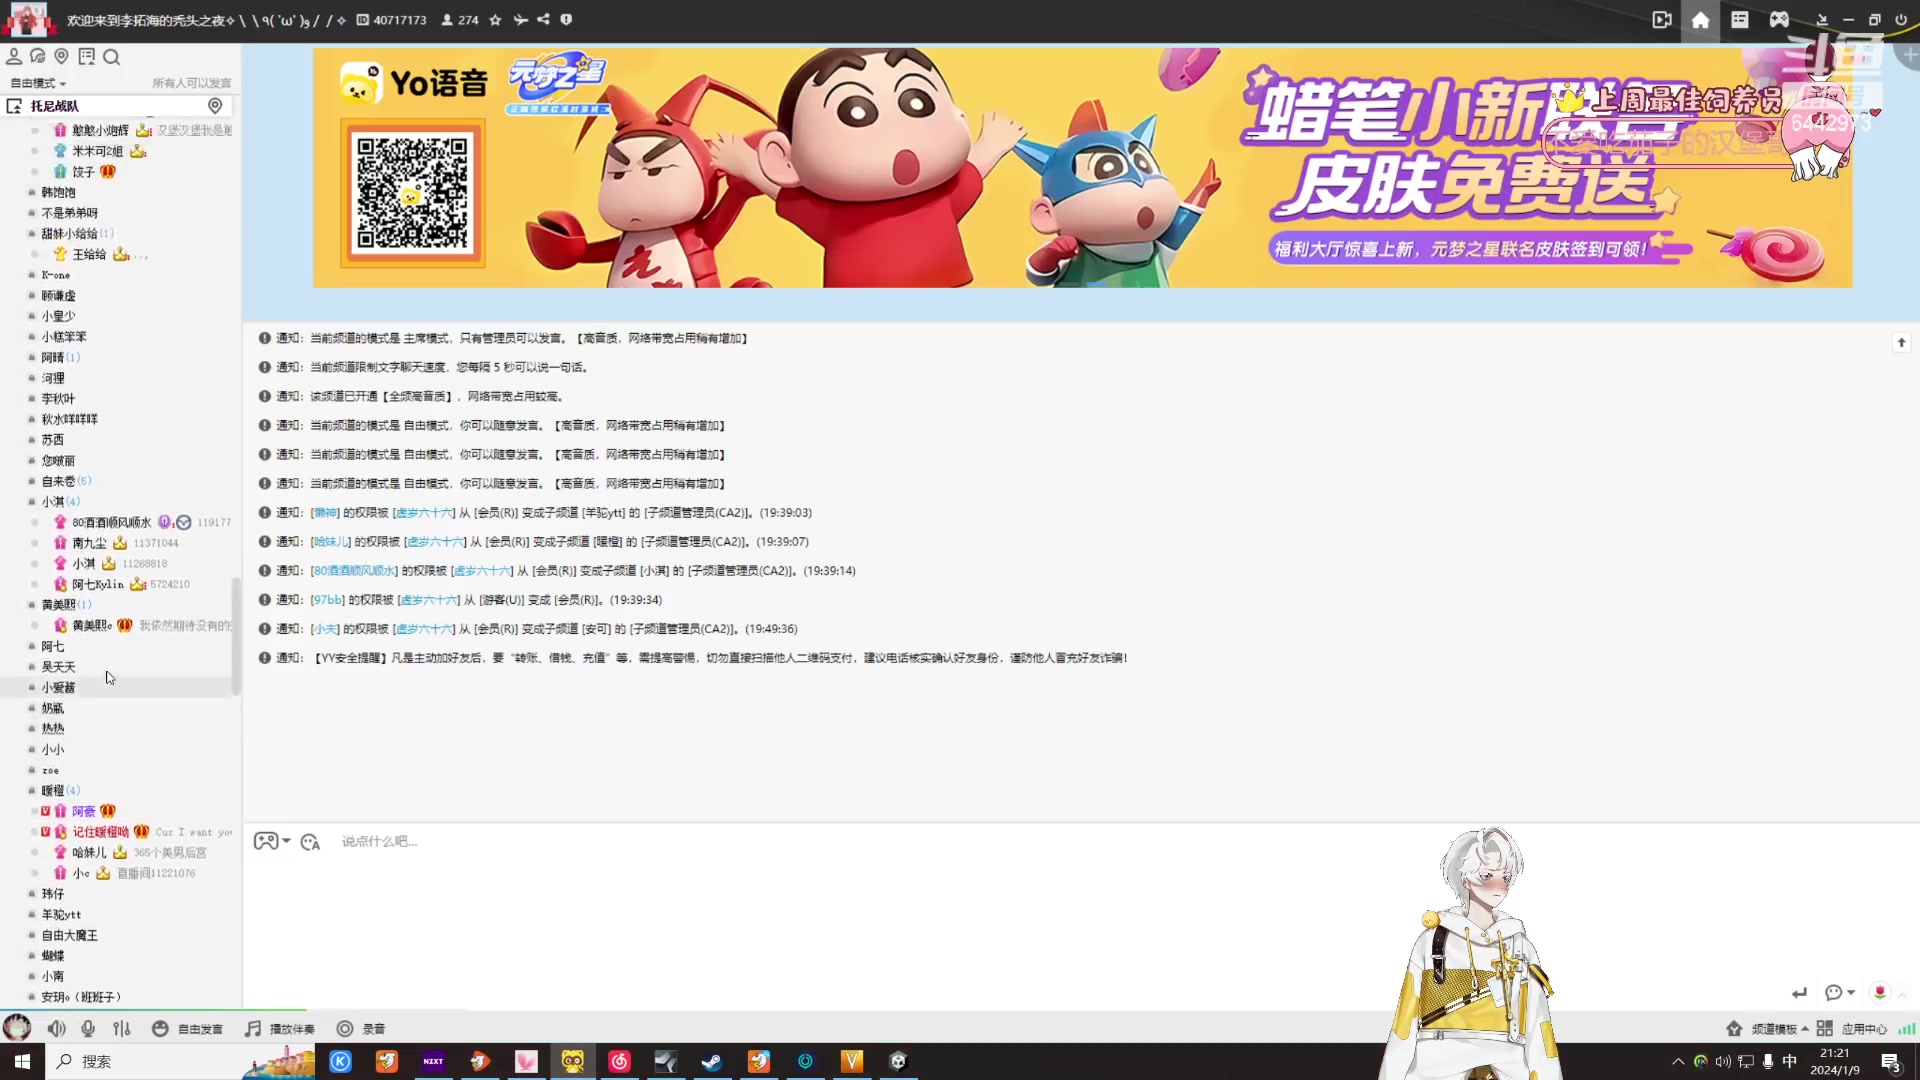Click the user link 97bb in the notice
This screenshot has width=1920, height=1080.
coord(327,600)
